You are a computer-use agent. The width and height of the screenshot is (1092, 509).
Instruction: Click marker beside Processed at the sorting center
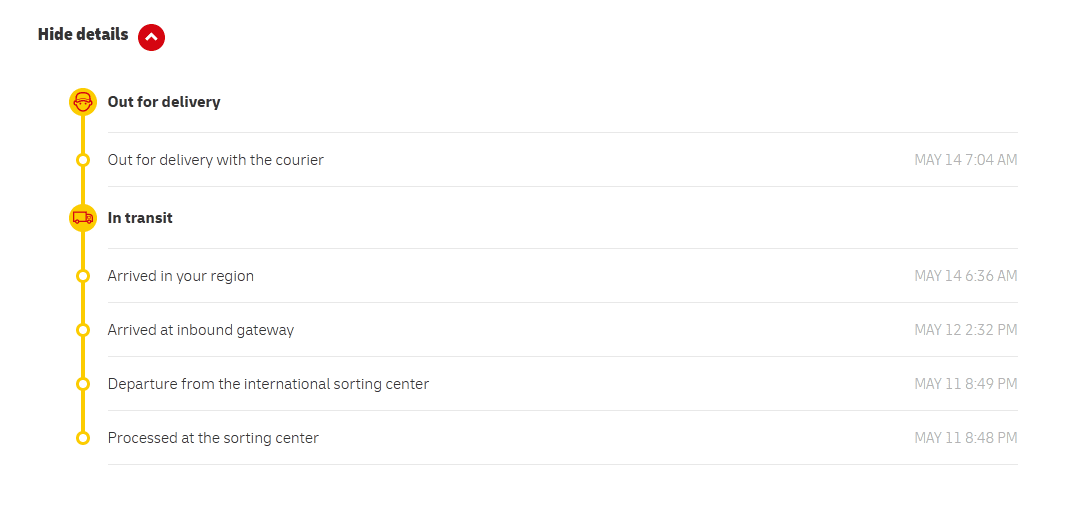point(83,438)
